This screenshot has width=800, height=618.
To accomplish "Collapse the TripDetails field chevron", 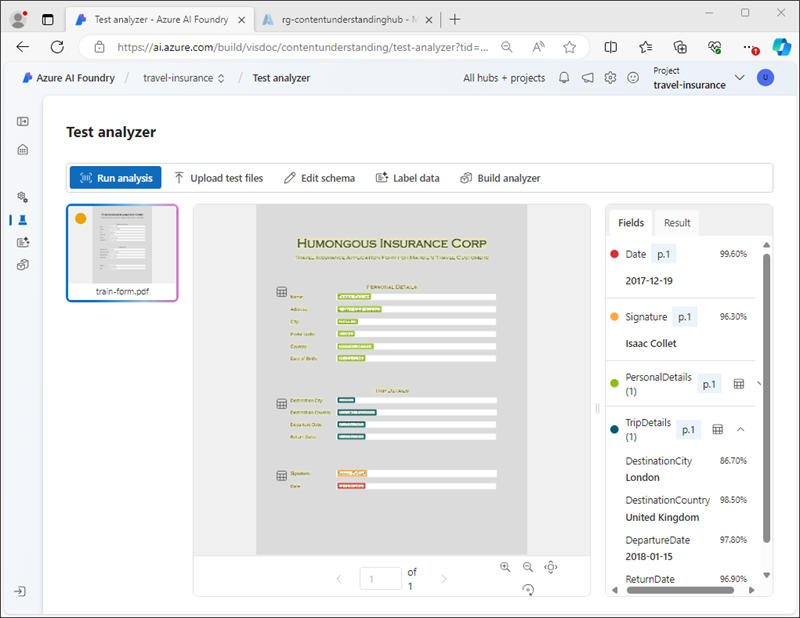I will coord(740,429).
